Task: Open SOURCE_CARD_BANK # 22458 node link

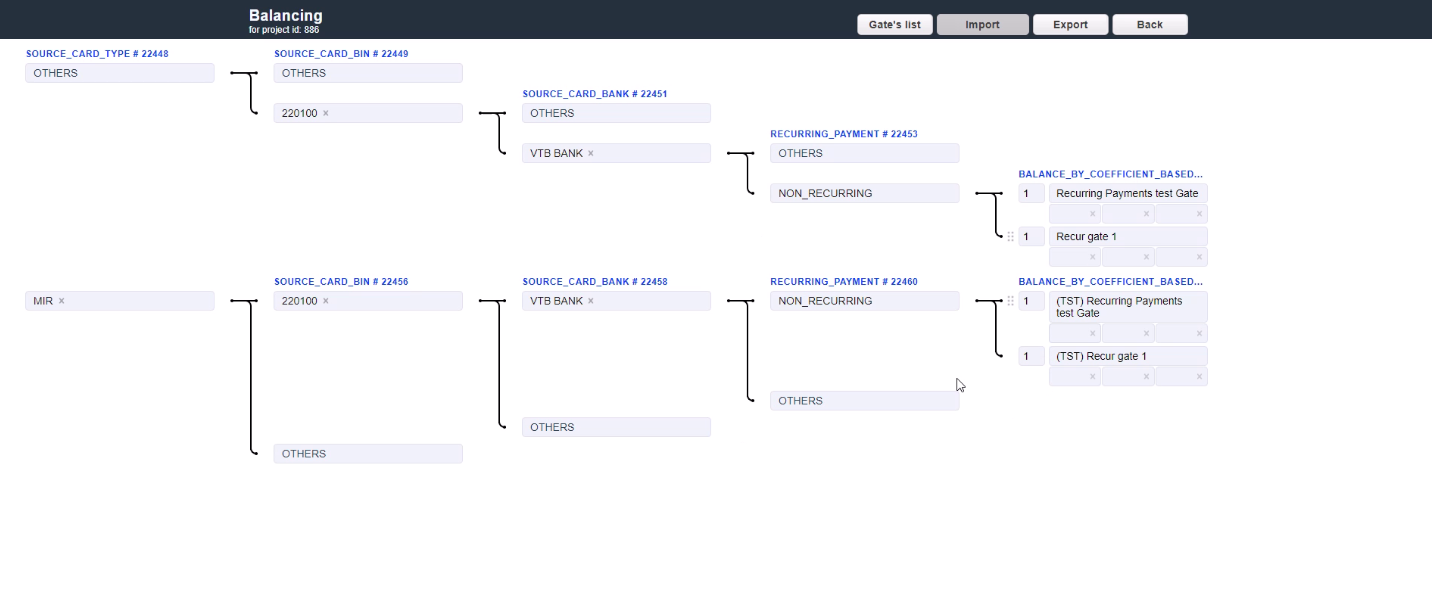Action: click(x=594, y=281)
